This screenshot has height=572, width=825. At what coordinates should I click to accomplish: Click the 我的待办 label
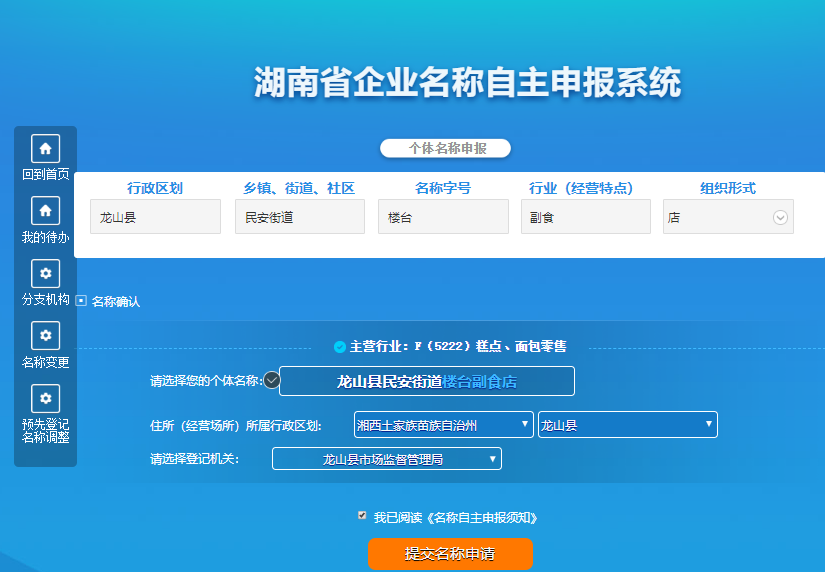[45, 237]
